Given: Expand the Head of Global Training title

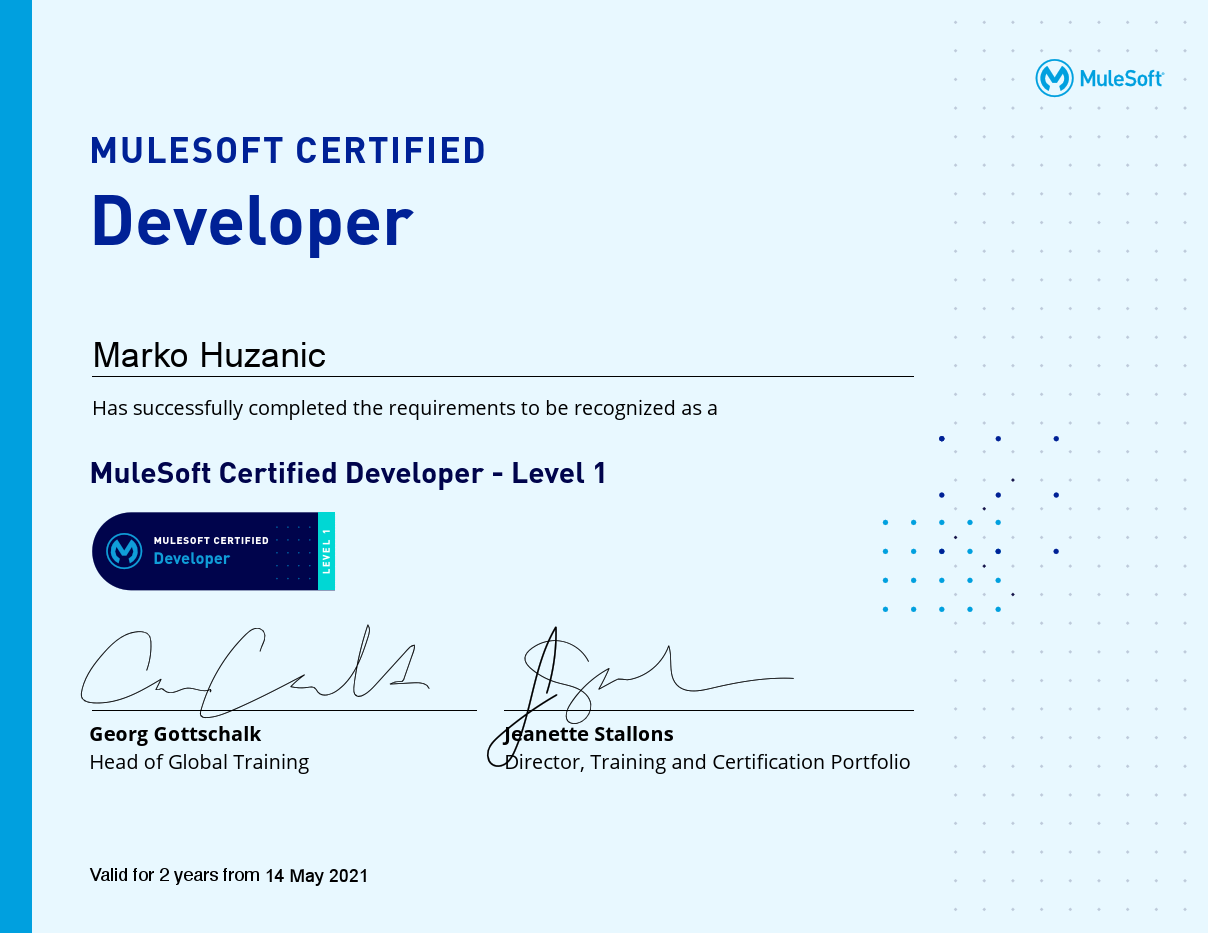Looking at the screenshot, I should 198,761.
